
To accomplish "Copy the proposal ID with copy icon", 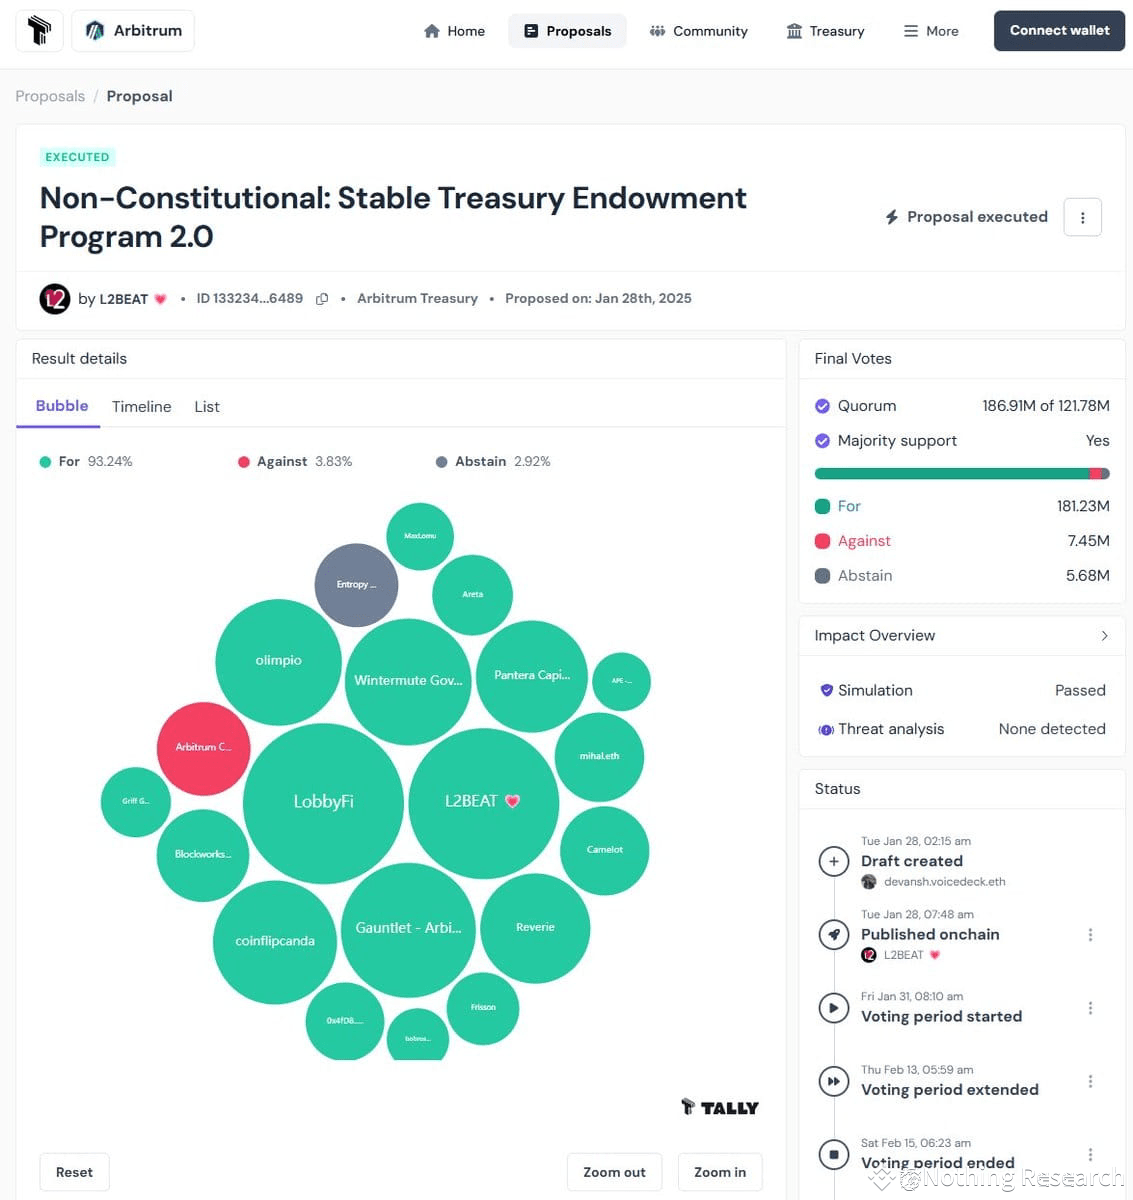I will click(x=322, y=299).
